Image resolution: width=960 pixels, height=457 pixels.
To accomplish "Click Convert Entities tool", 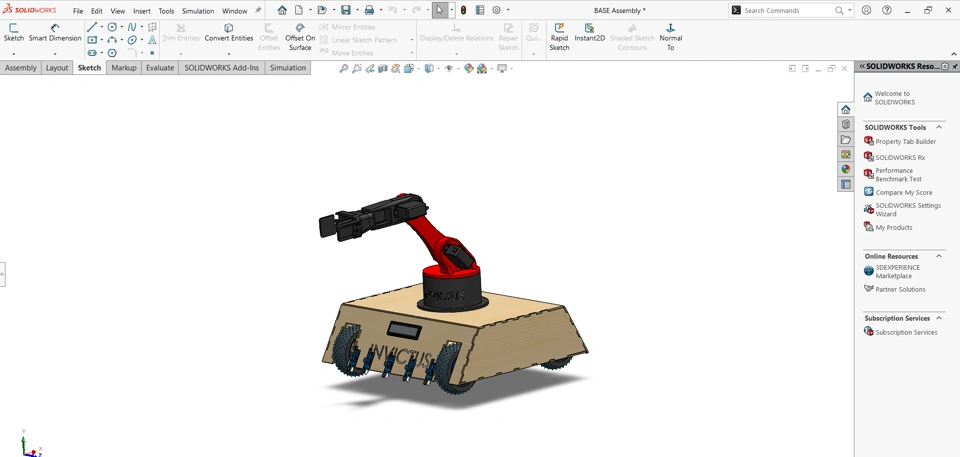I will (228, 32).
